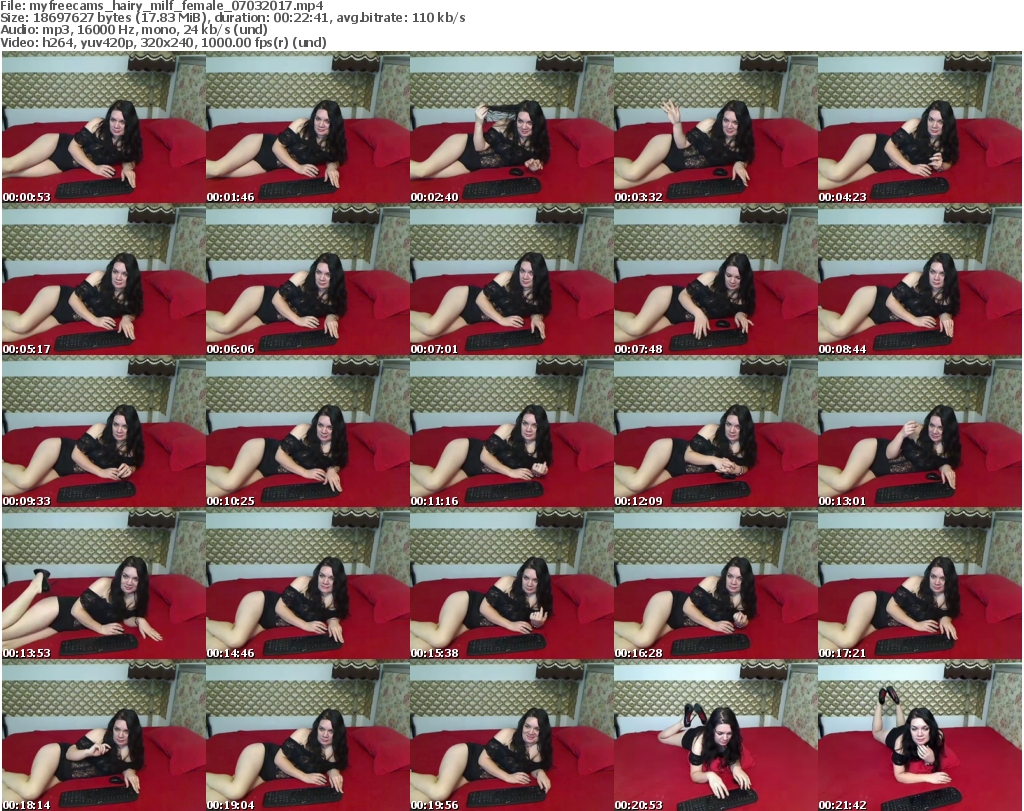Image resolution: width=1024 pixels, height=811 pixels.
Task: Click the "Audio: mp3, 16000 Hz" header line
Action: 134,30
